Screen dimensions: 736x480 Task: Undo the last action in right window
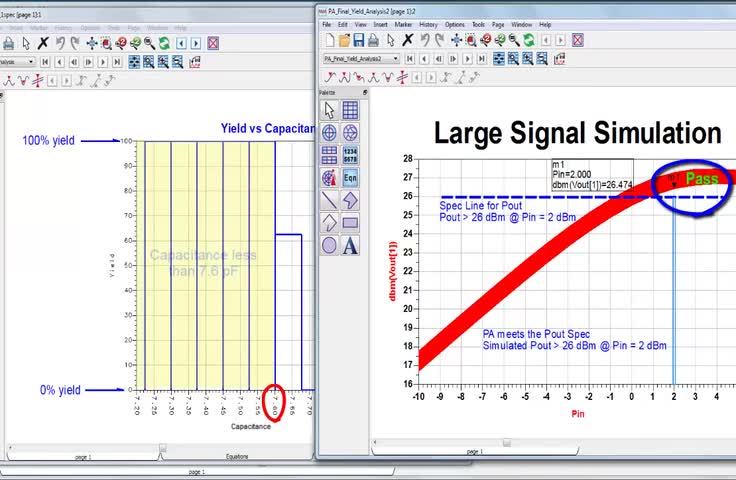pyautogui.click(x=424, y=40)
